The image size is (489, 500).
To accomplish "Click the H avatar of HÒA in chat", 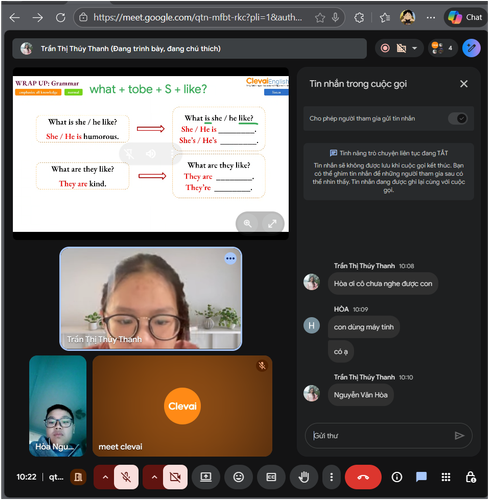I will click(x=311, y=325).
